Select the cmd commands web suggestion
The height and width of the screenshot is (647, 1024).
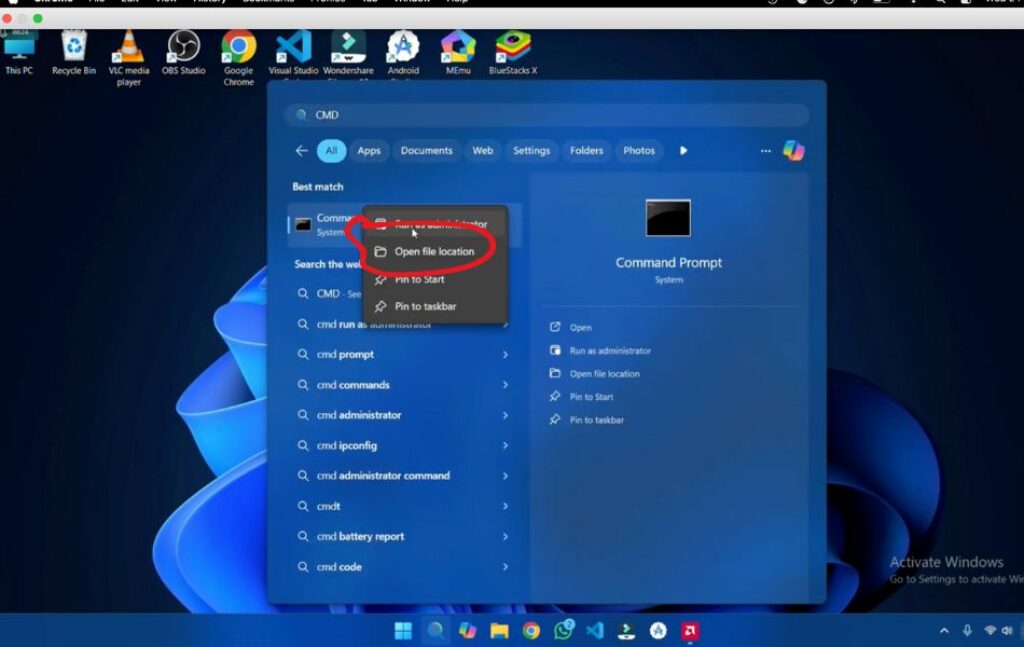point(403,385)
